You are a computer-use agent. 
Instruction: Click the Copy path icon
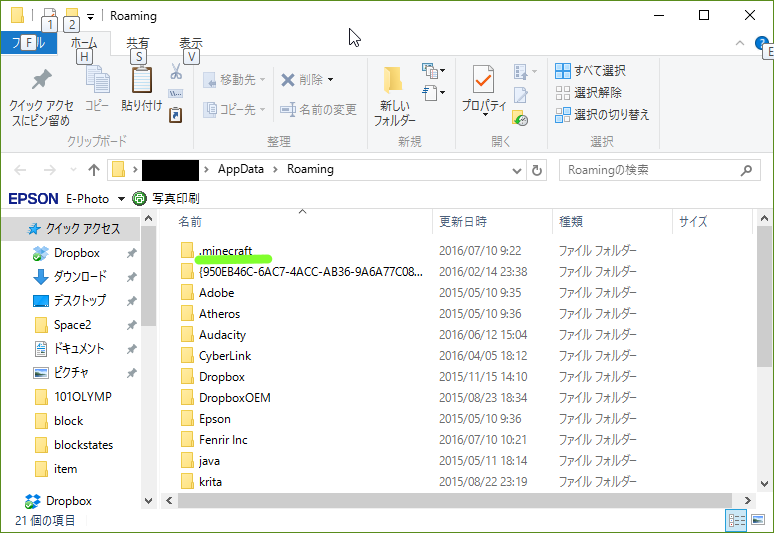pyautogui.click(x=176, y=93)
